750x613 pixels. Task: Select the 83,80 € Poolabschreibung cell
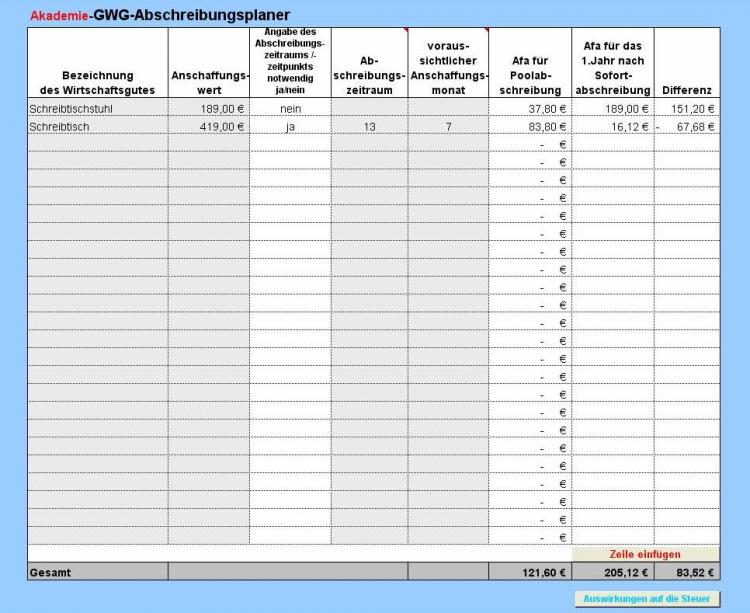click(x=529, y=127)
